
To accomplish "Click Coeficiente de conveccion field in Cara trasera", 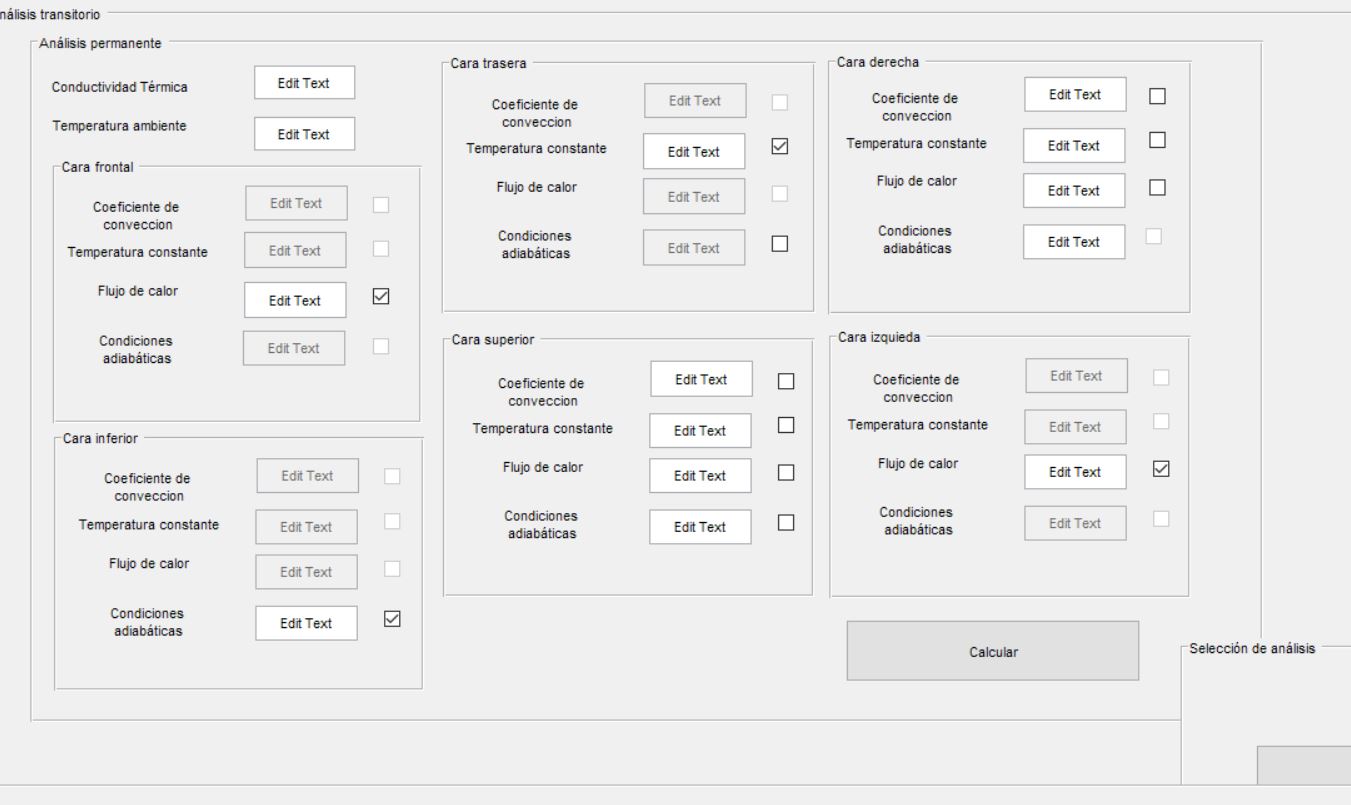I will pyautogui.click(x=695, y=101).
